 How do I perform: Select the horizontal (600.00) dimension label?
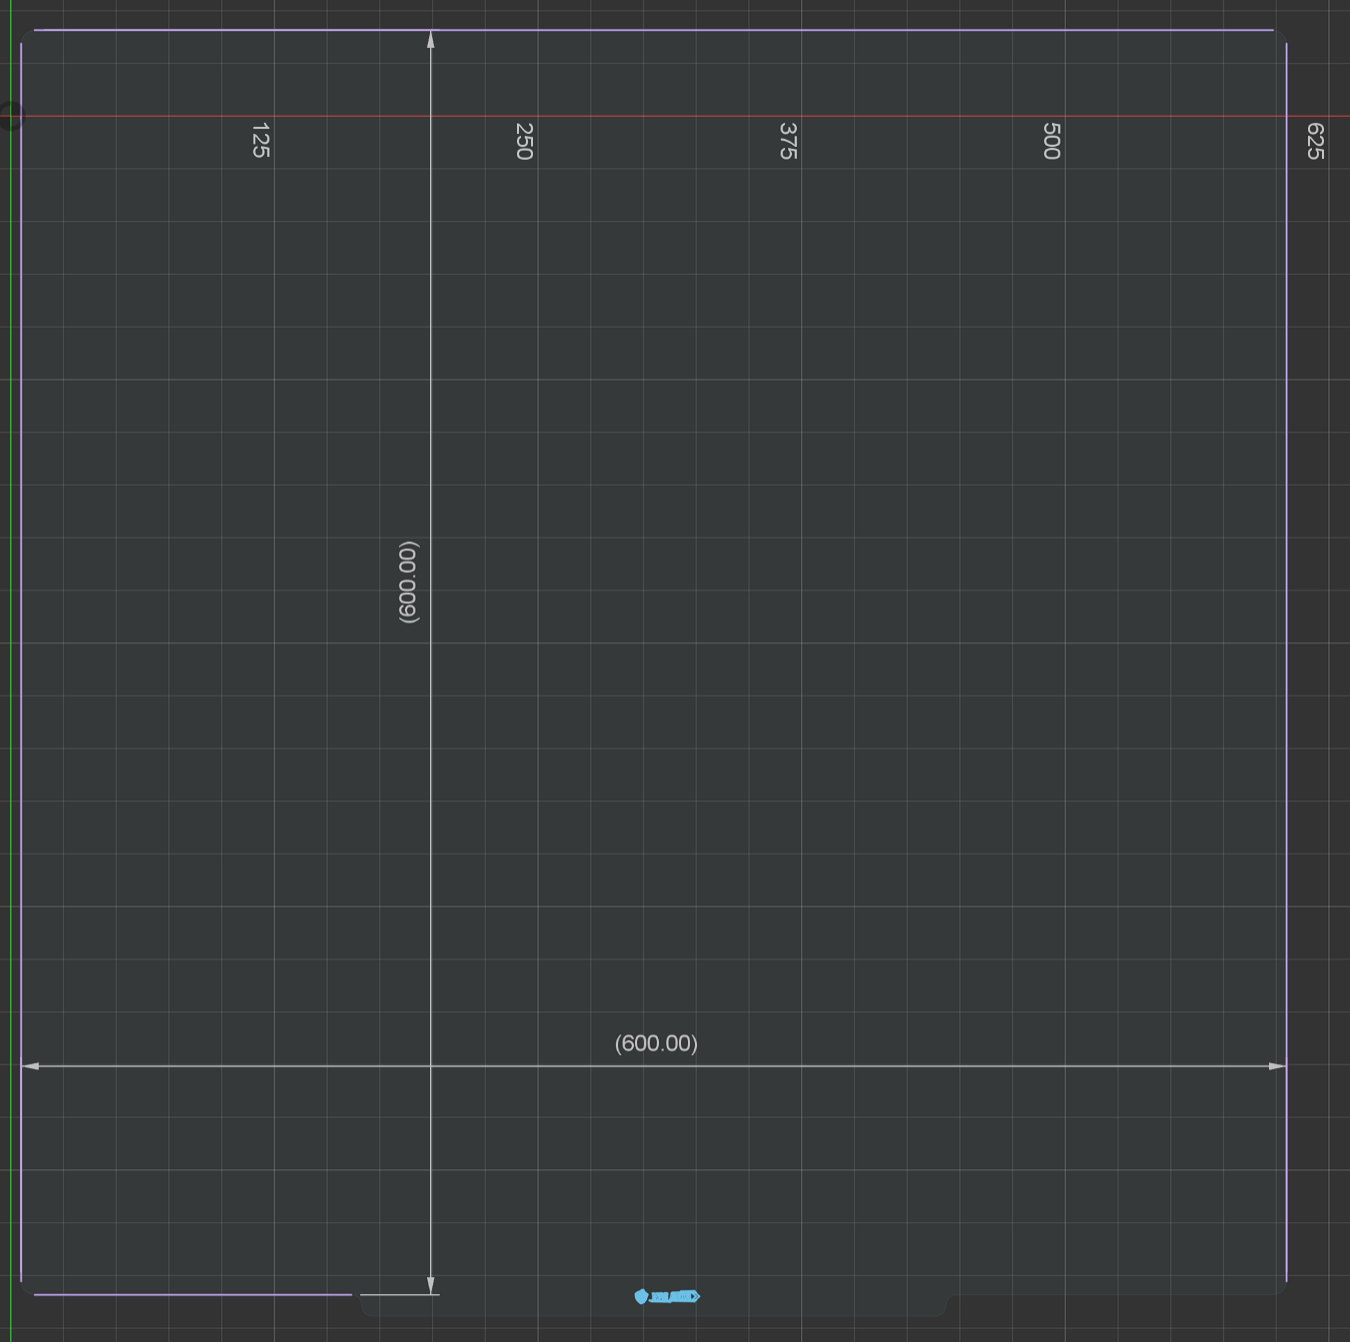point(656,1043)
